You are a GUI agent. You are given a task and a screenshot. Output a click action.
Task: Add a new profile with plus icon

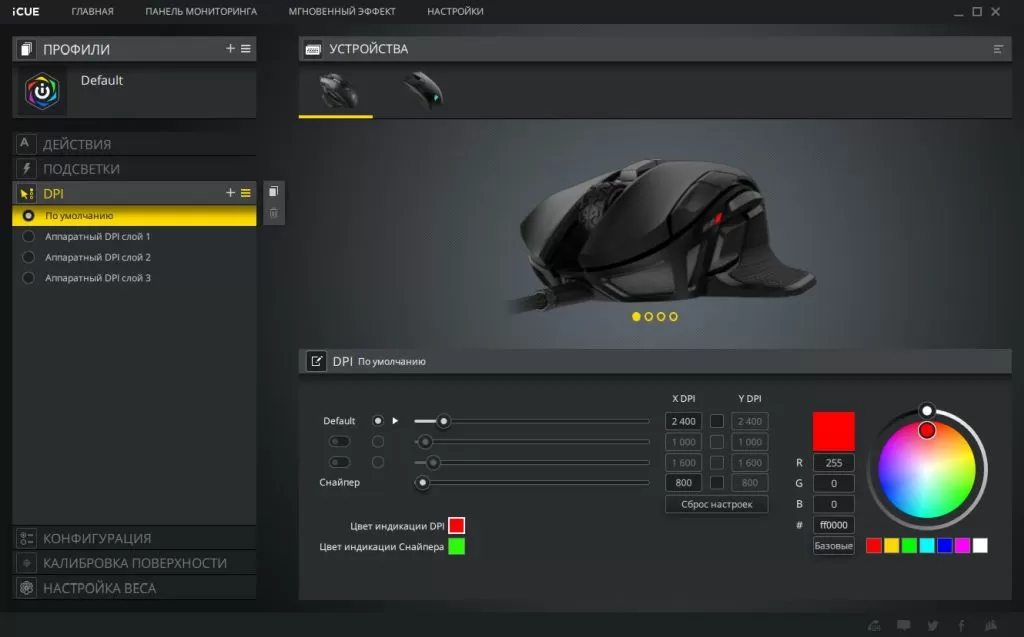click(x=230, y=48)
